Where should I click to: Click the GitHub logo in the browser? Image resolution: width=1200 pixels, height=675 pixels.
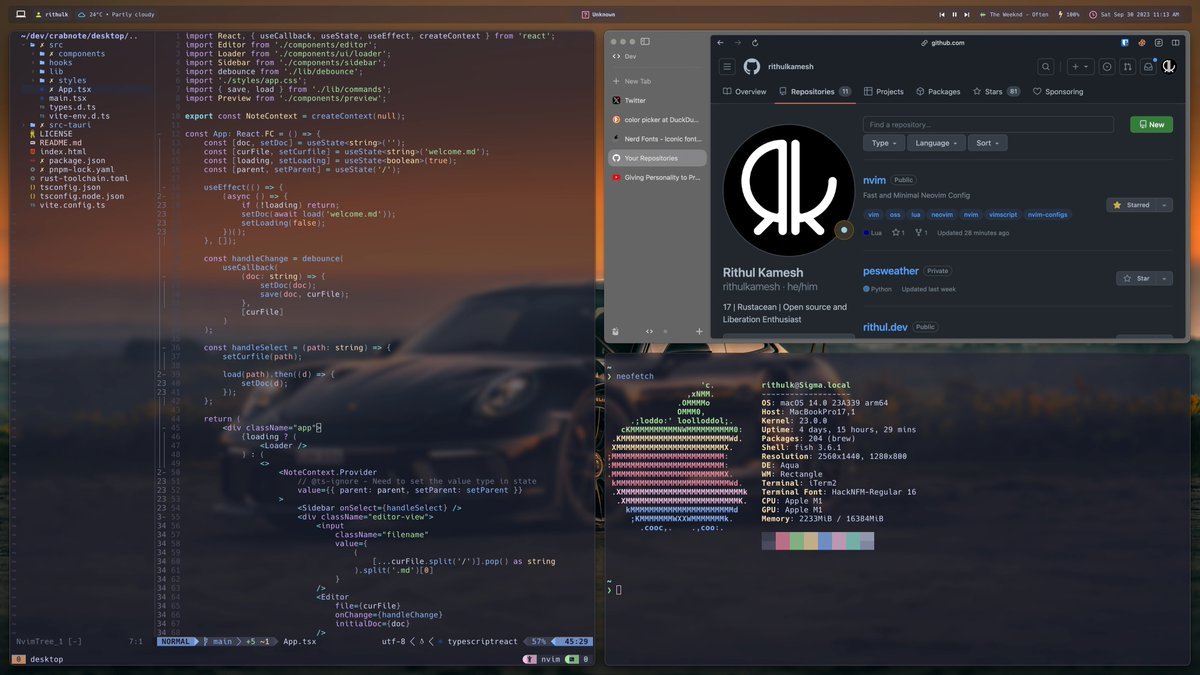tap(751, 66)
